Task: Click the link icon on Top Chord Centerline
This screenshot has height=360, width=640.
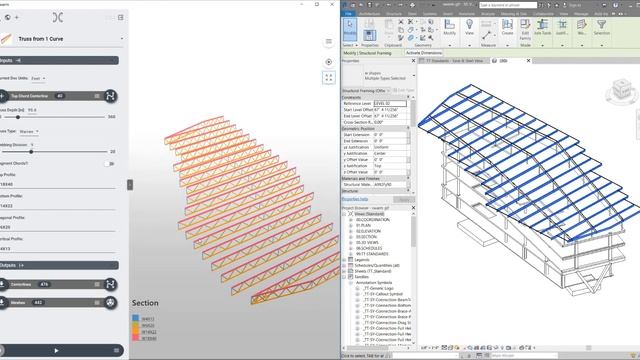Action: point(110,96)
